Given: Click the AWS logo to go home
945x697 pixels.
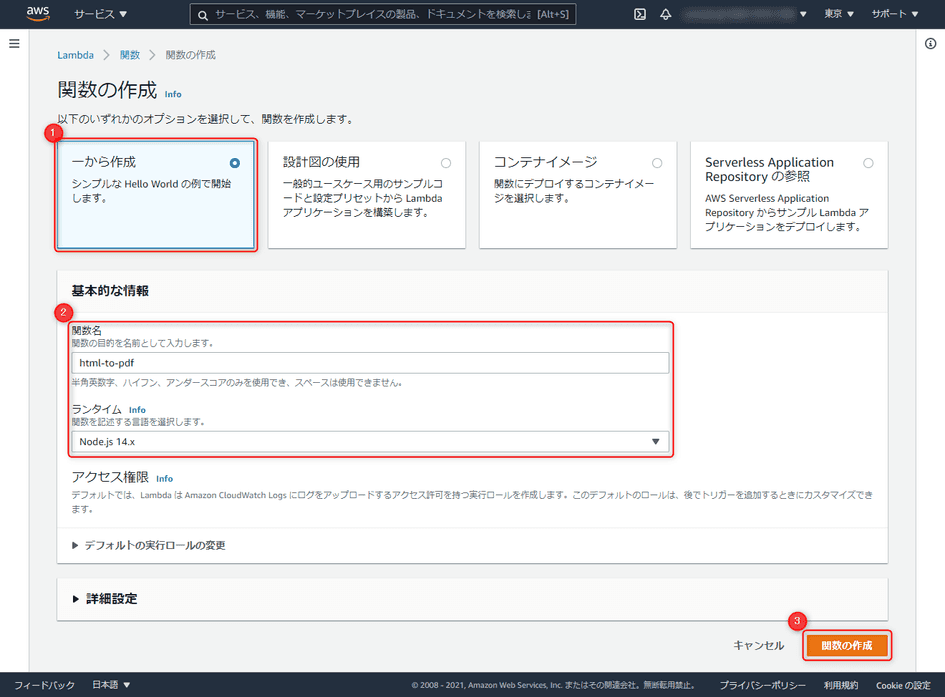Looking at the screenshot, I should point(37,14).
